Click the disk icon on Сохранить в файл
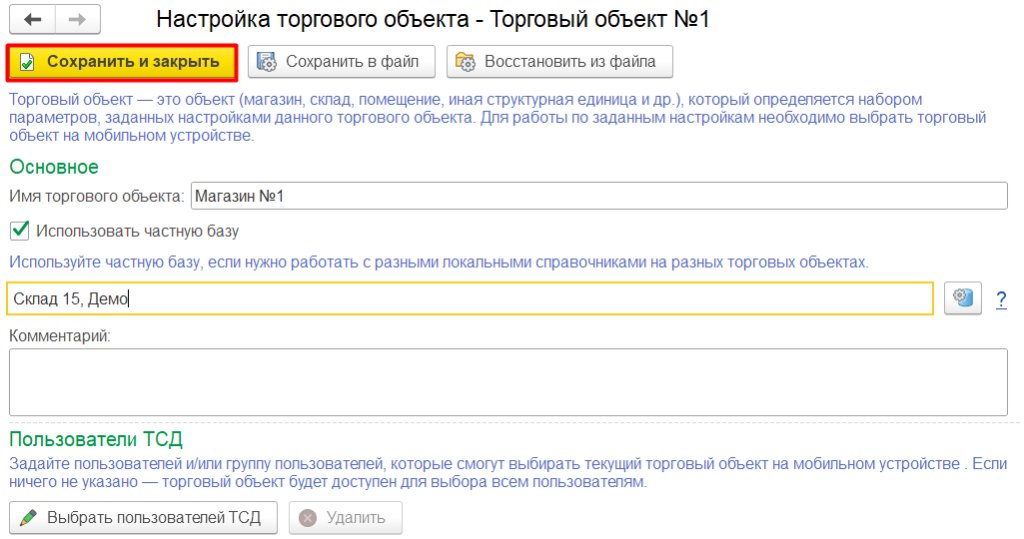Screen dimensions: 1024x539 [x=266, y=62]
